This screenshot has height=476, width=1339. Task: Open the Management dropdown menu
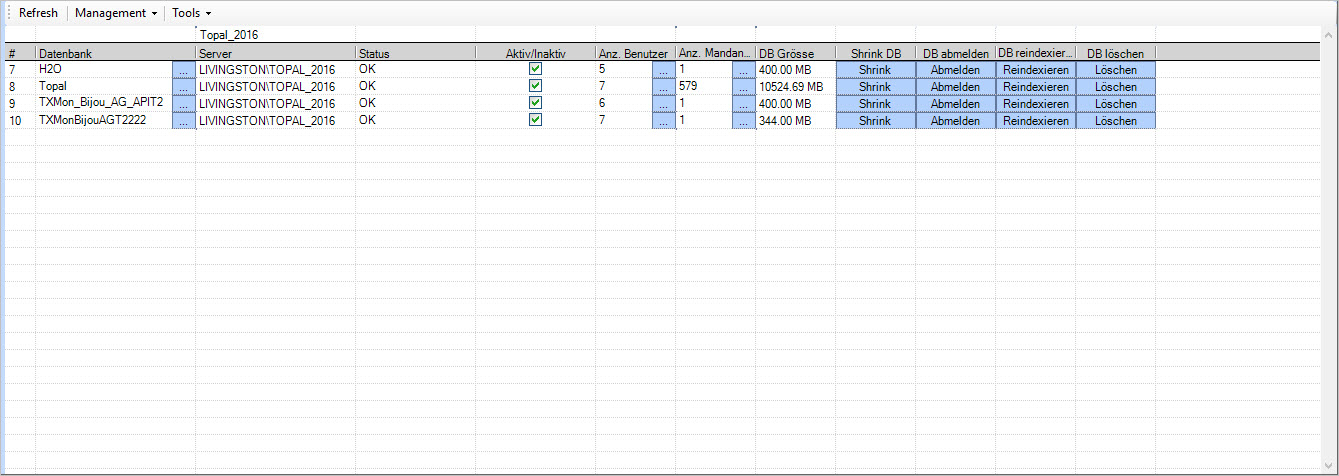[116, 13]
